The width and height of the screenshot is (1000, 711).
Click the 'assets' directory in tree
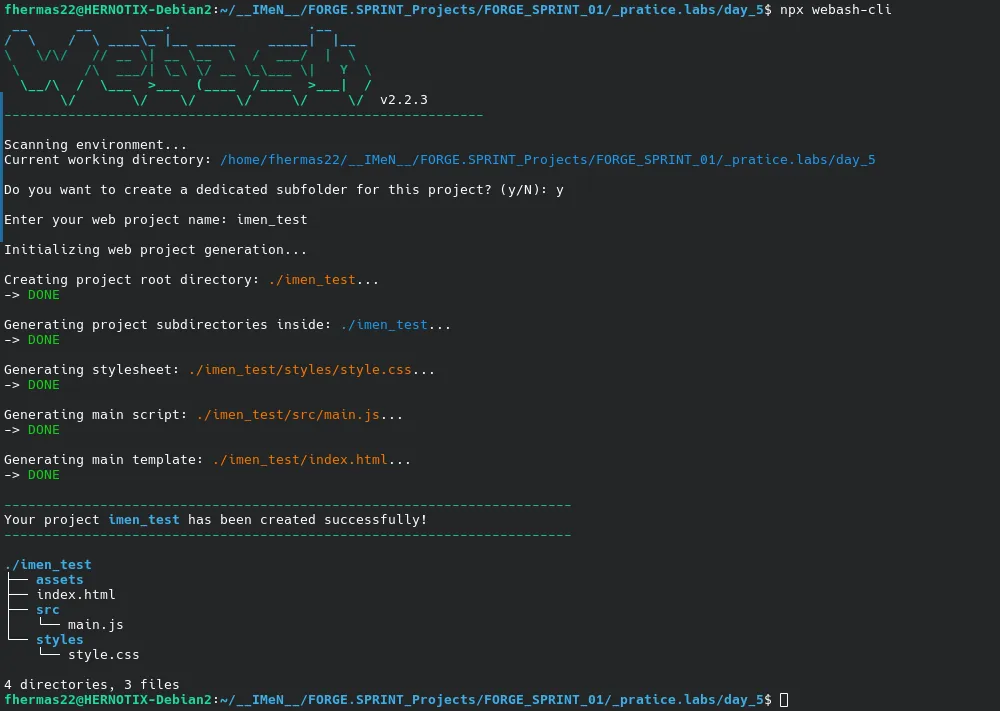[59, 580]
